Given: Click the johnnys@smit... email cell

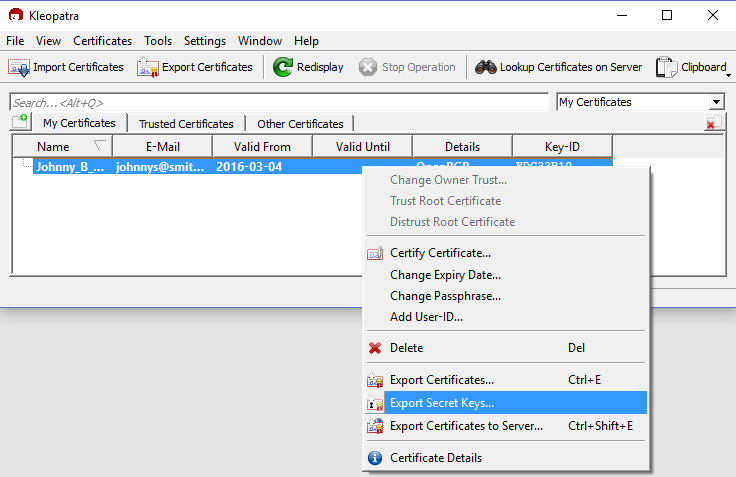Looking at the screenshot, I should click(x=160, y=167).
